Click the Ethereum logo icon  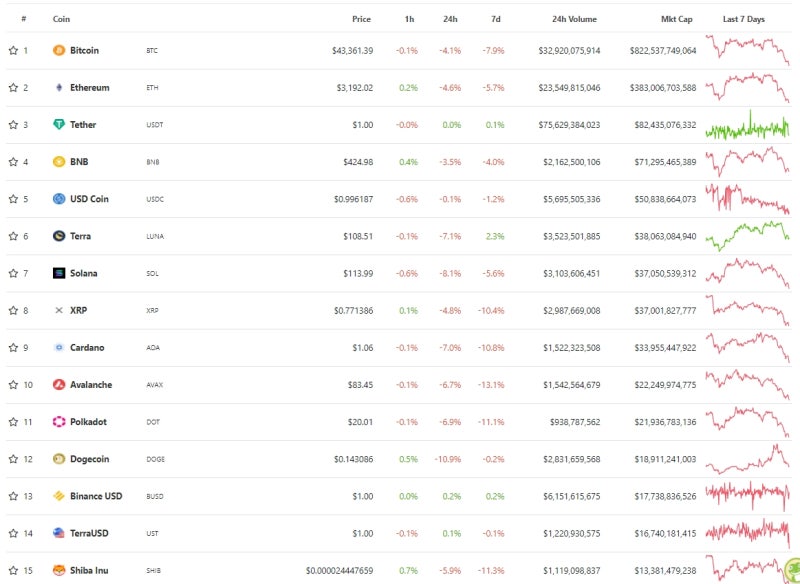click(x=59, y=88)
